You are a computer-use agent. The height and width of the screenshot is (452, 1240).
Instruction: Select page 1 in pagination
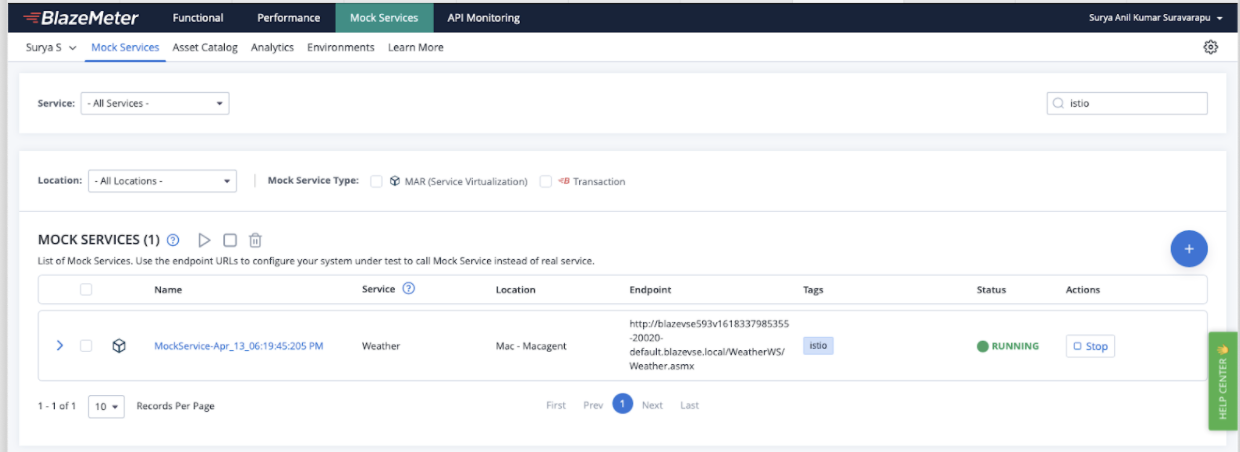pos(622,404)
